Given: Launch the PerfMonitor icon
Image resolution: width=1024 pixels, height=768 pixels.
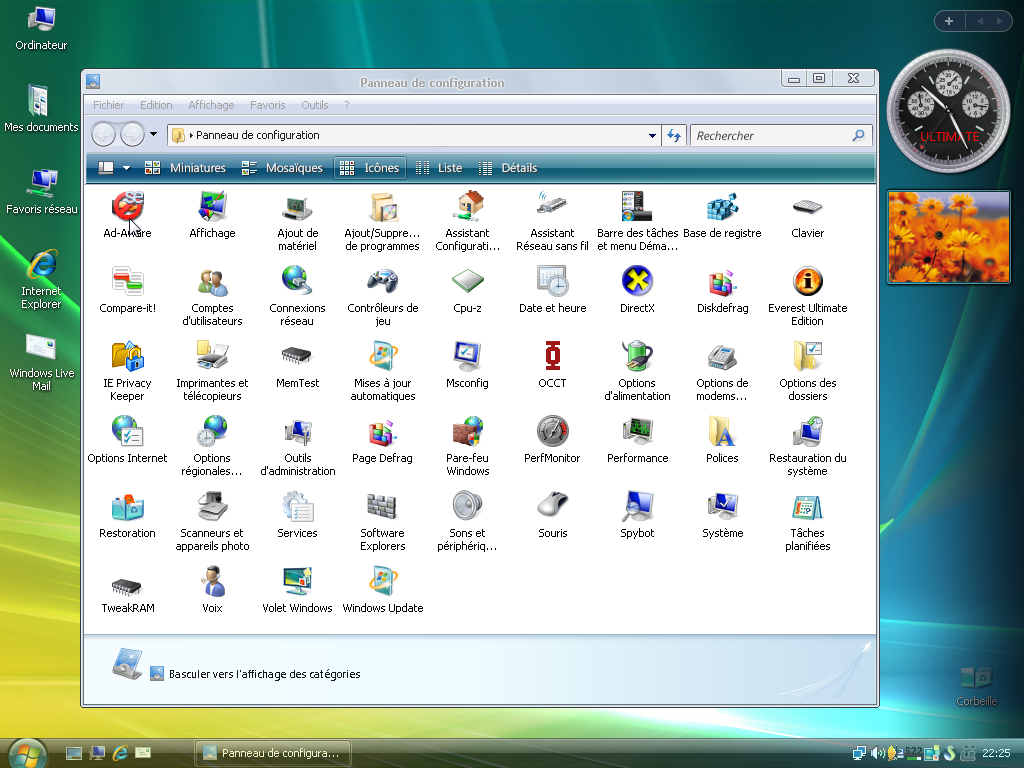Looking at the screenshot, I should coord(552,432).
